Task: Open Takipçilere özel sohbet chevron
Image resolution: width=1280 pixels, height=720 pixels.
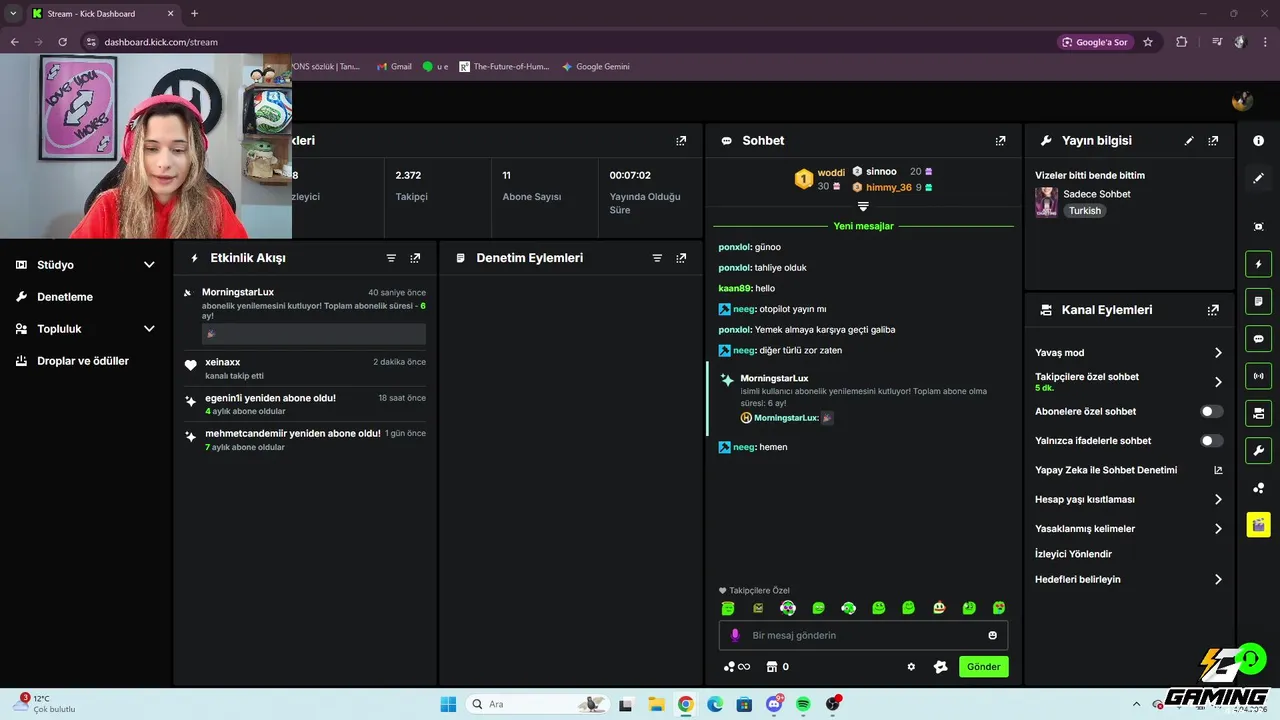Action: (x=1218, y=382)
